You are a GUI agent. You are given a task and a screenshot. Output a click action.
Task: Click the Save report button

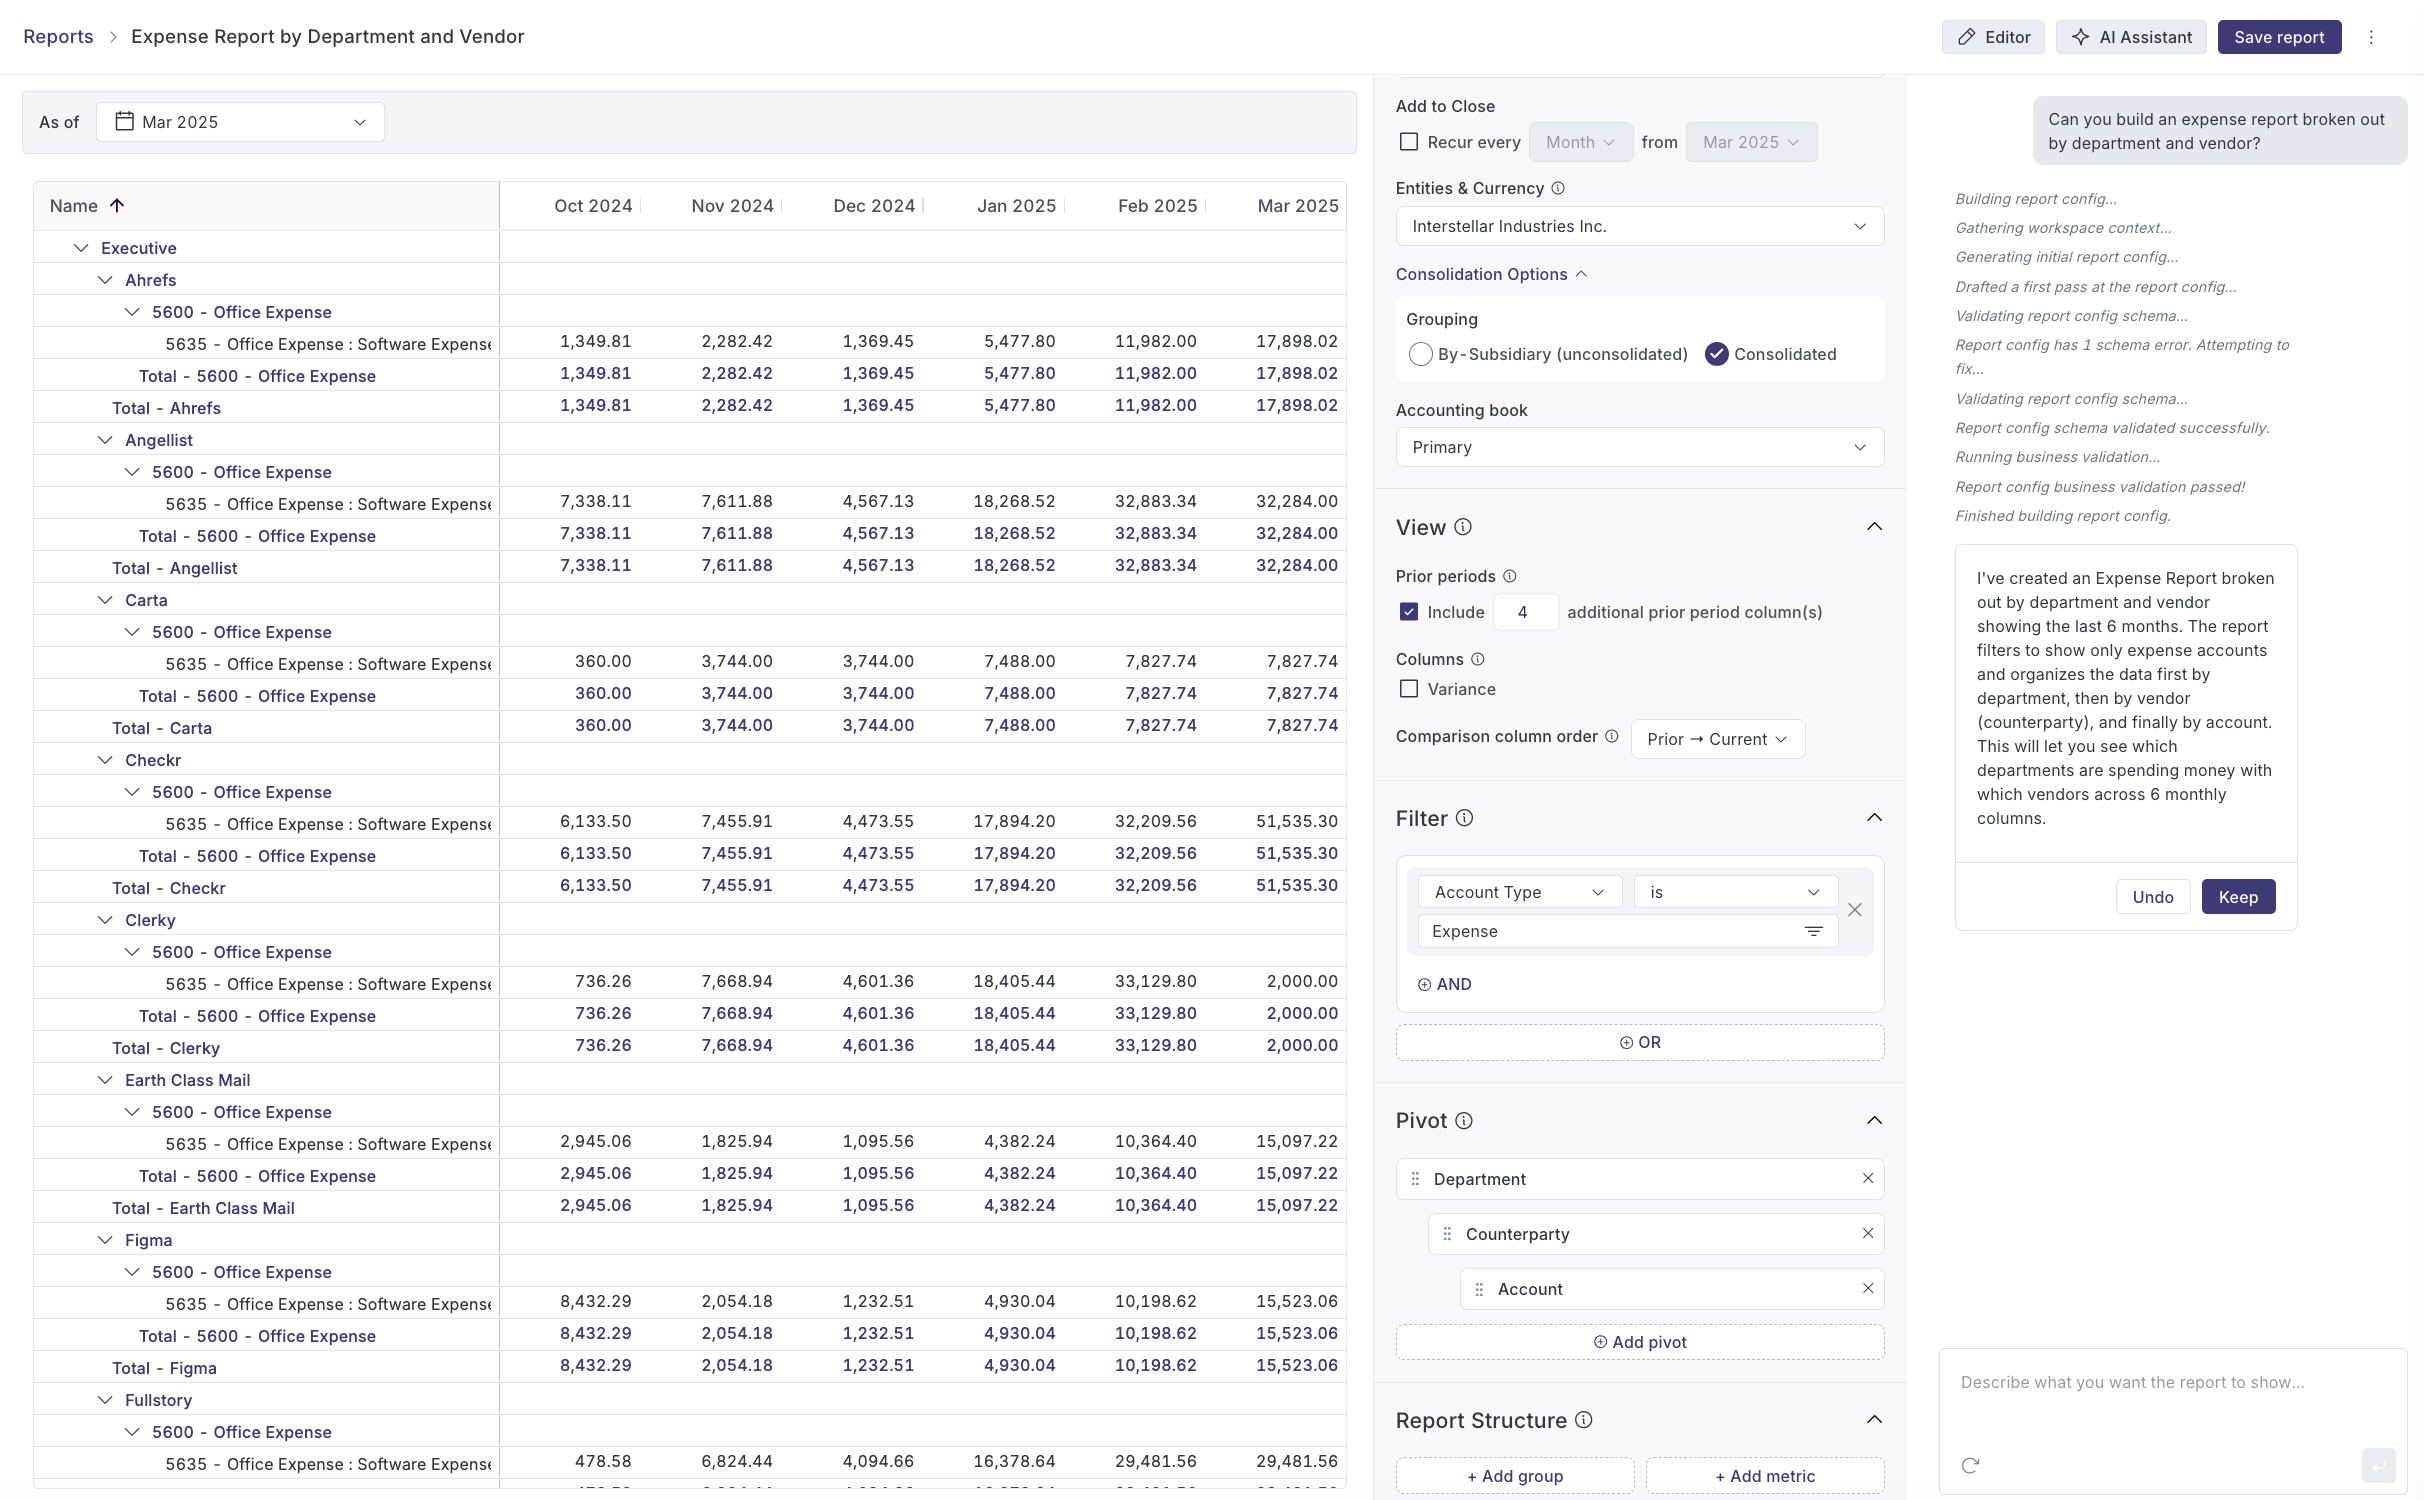pos(2279,37)
